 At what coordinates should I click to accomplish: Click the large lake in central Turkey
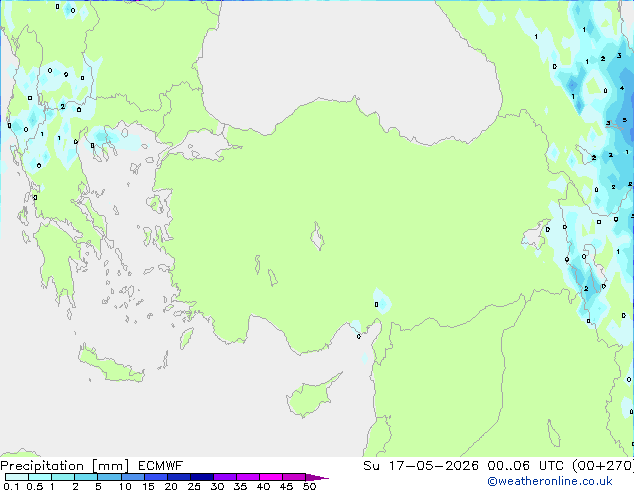(317, 237)
